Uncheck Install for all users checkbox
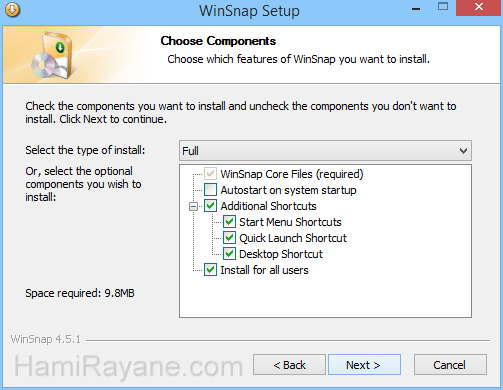 point(210,270)
